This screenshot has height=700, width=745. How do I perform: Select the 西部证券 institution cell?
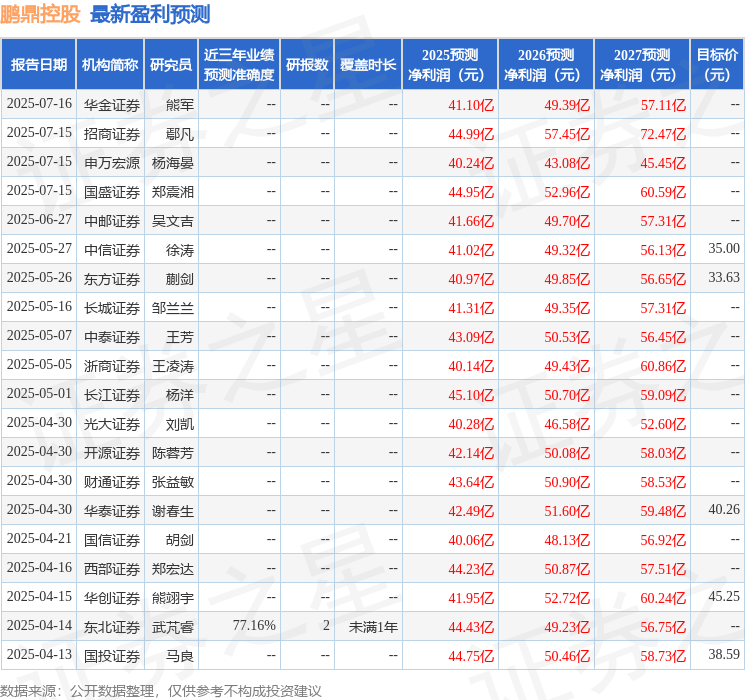[112, 569]
